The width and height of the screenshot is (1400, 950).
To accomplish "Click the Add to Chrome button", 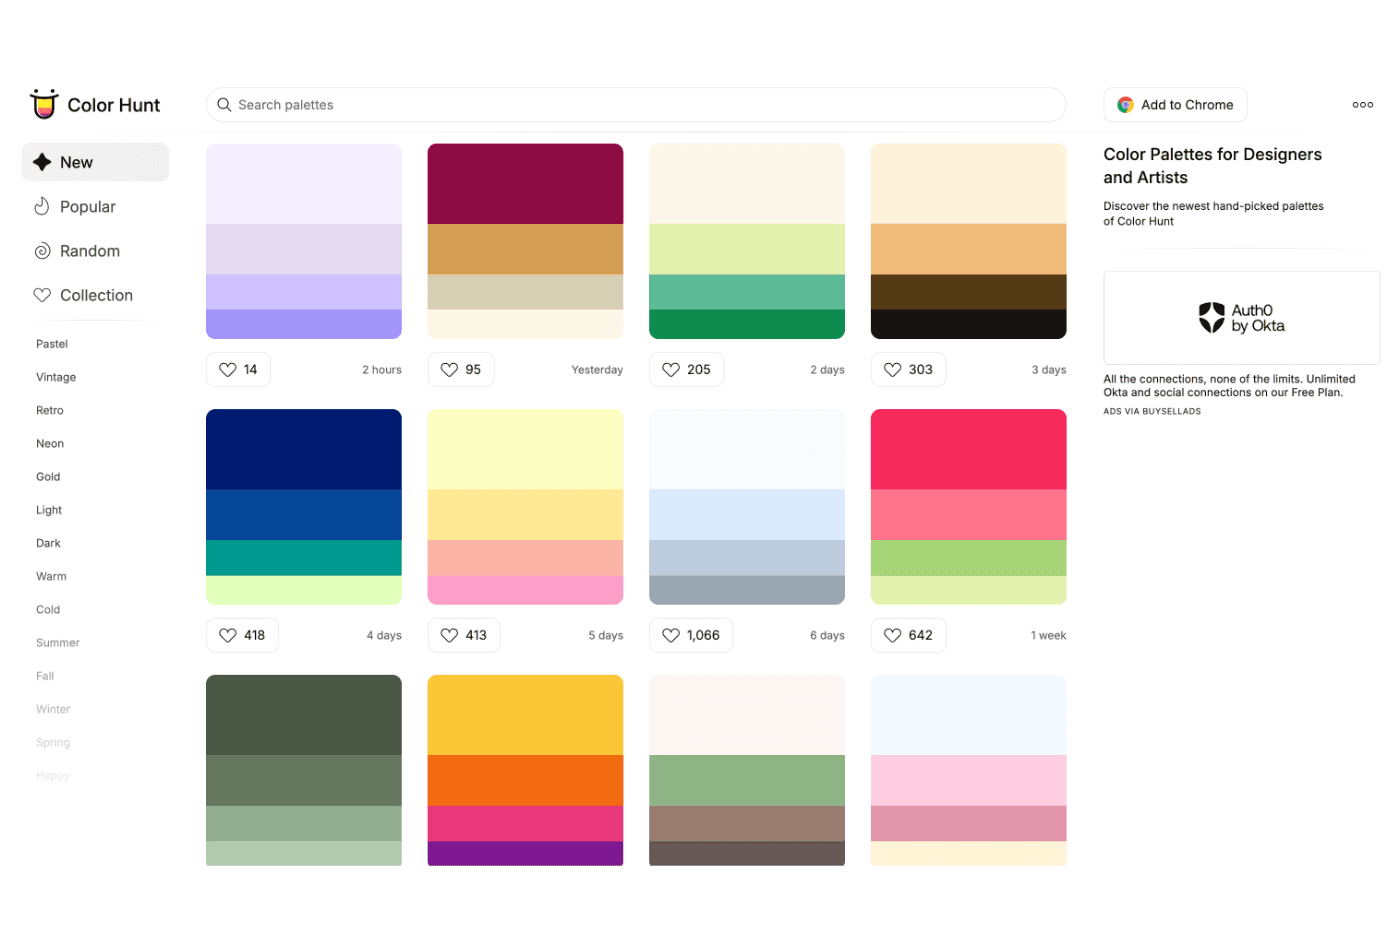I will (1175, 105).
